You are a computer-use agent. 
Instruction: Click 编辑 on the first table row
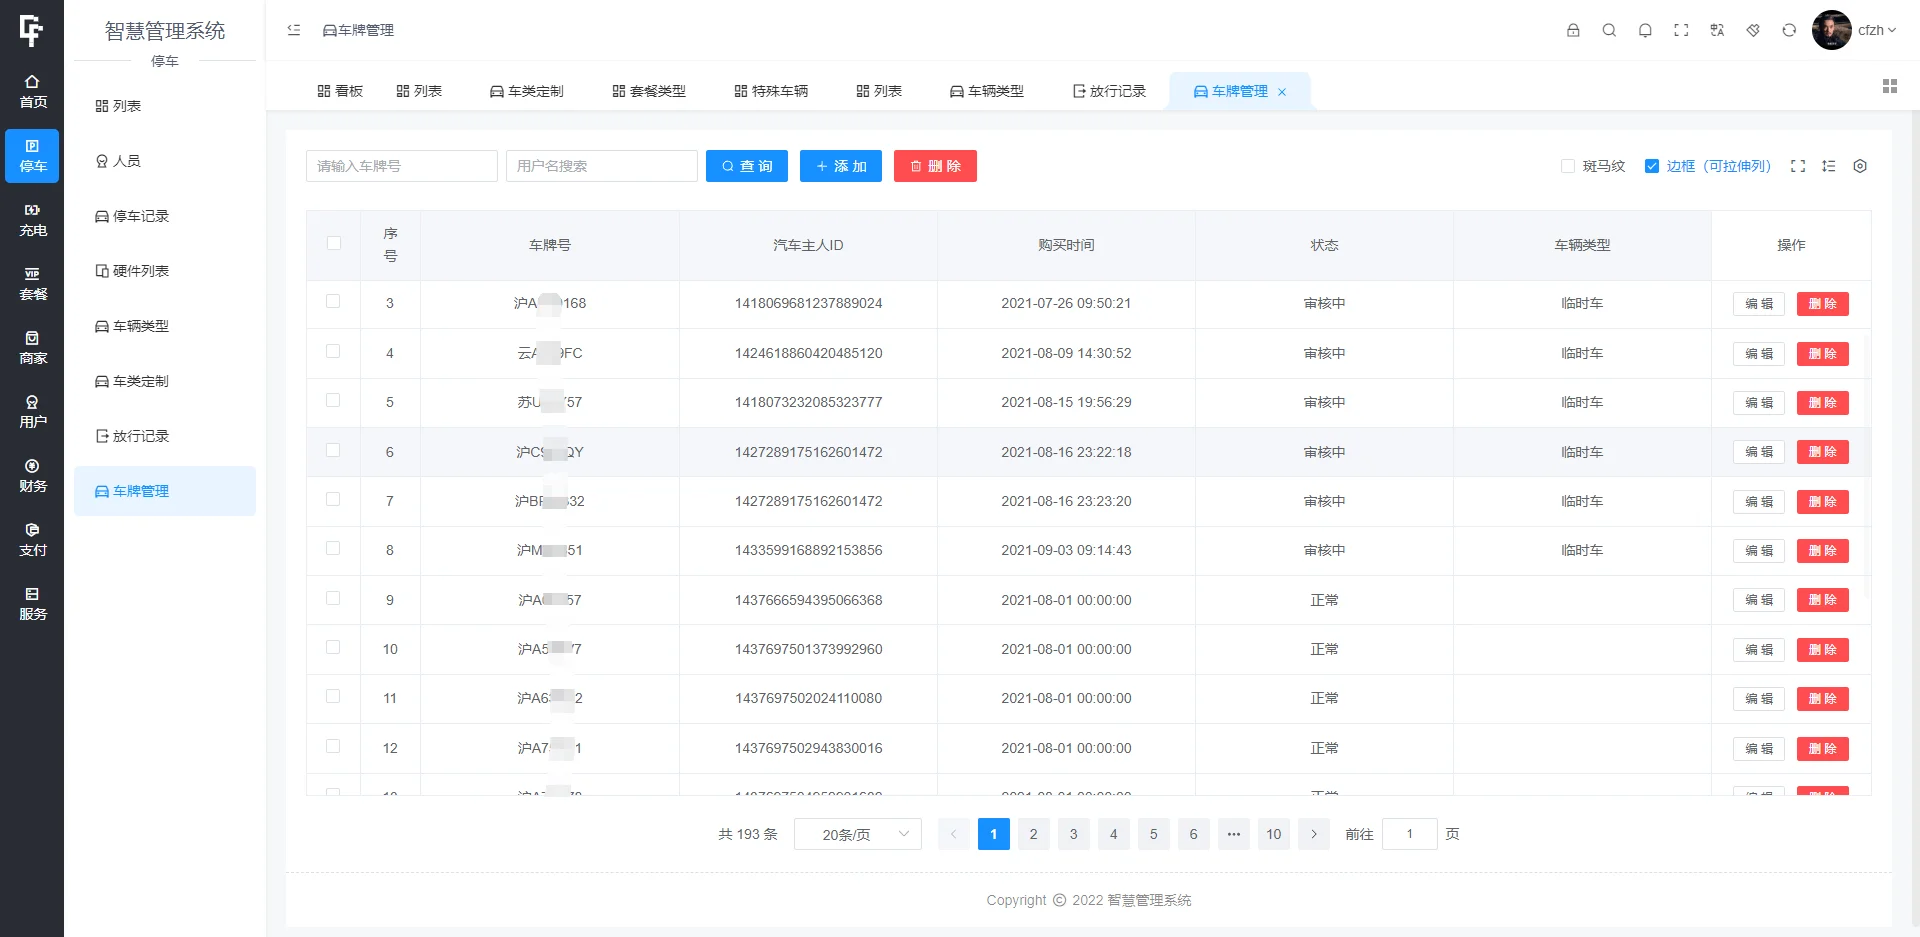[1758, 303]
